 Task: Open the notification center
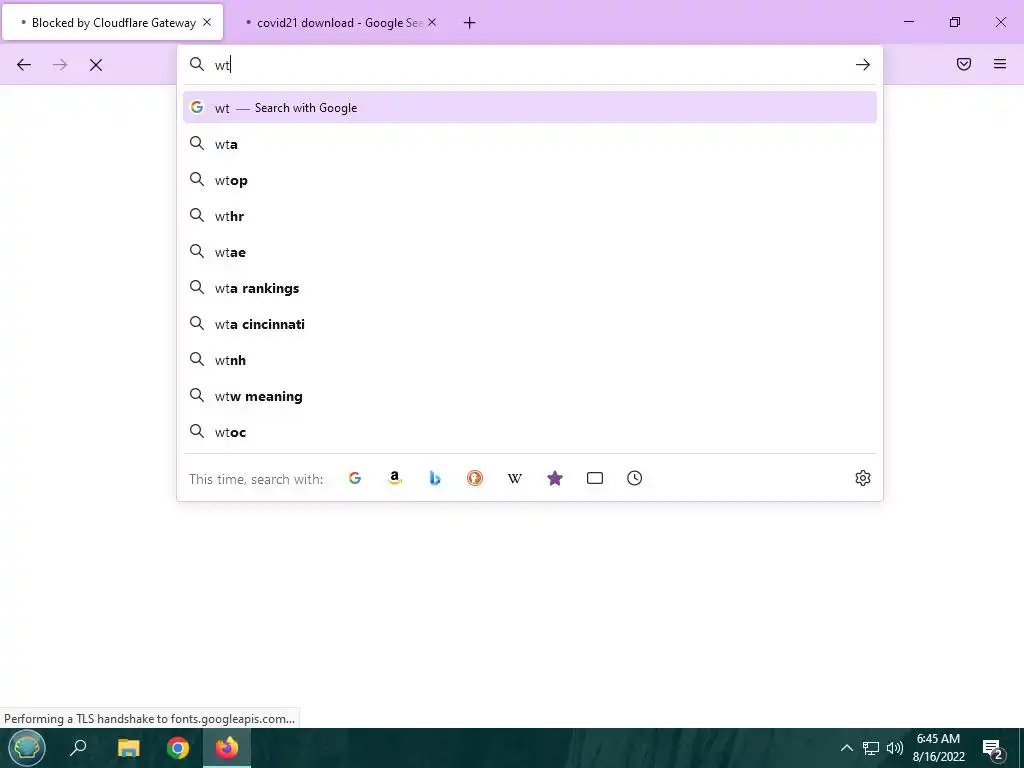(993, 748)
